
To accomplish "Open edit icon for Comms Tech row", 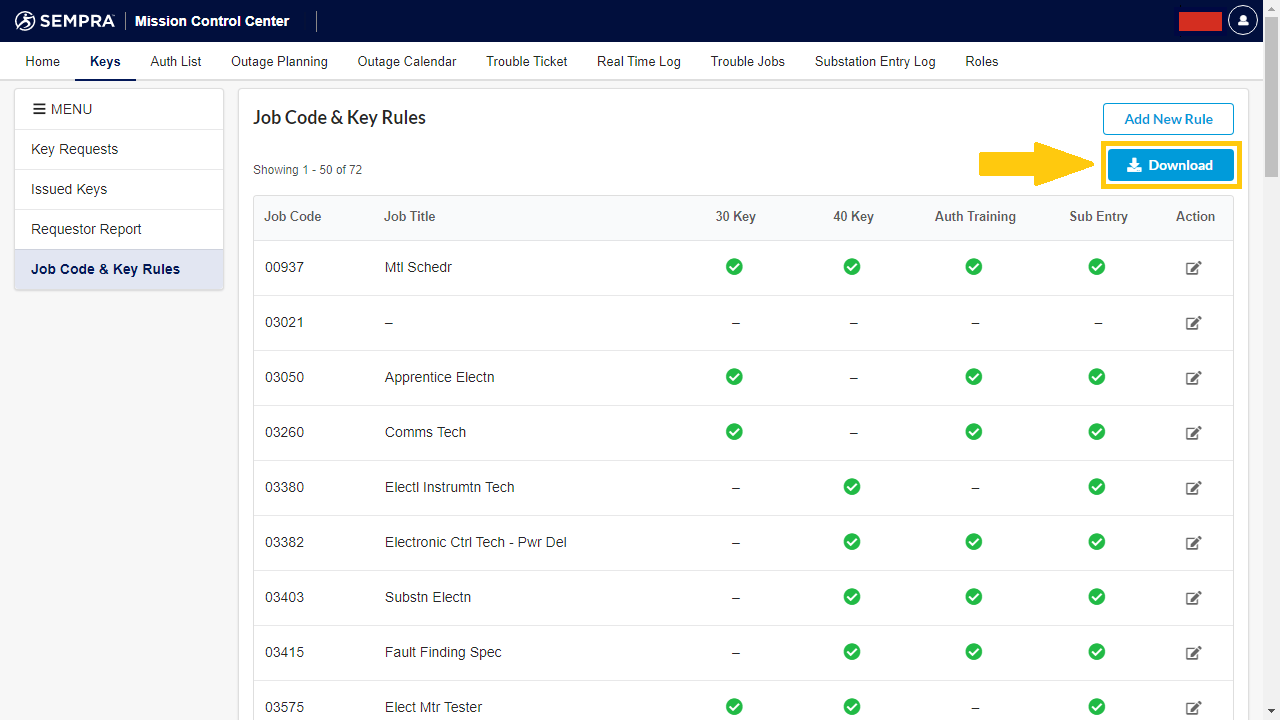I will click(1193, 433).
